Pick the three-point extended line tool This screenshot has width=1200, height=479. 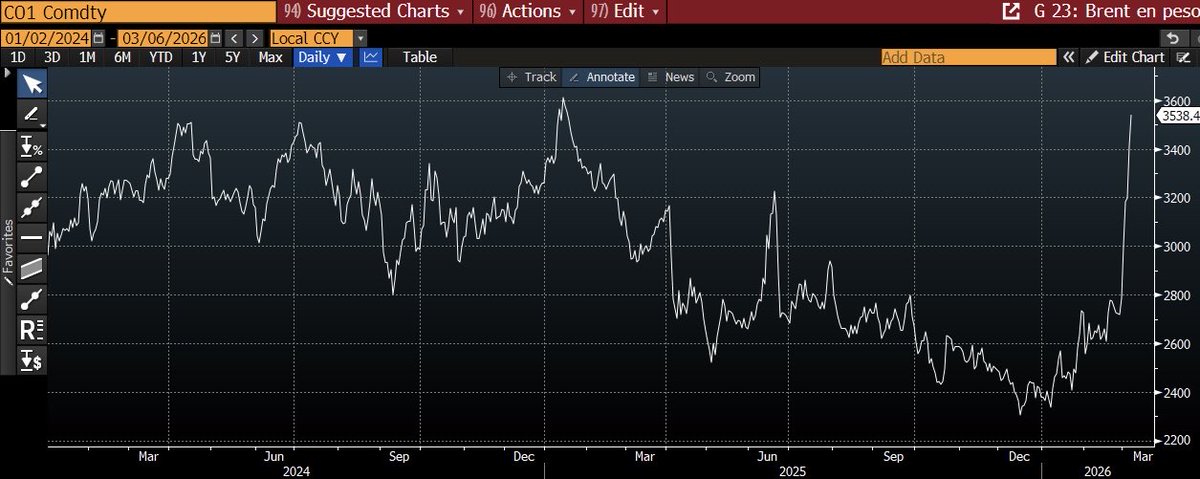(x=32, y=208)
